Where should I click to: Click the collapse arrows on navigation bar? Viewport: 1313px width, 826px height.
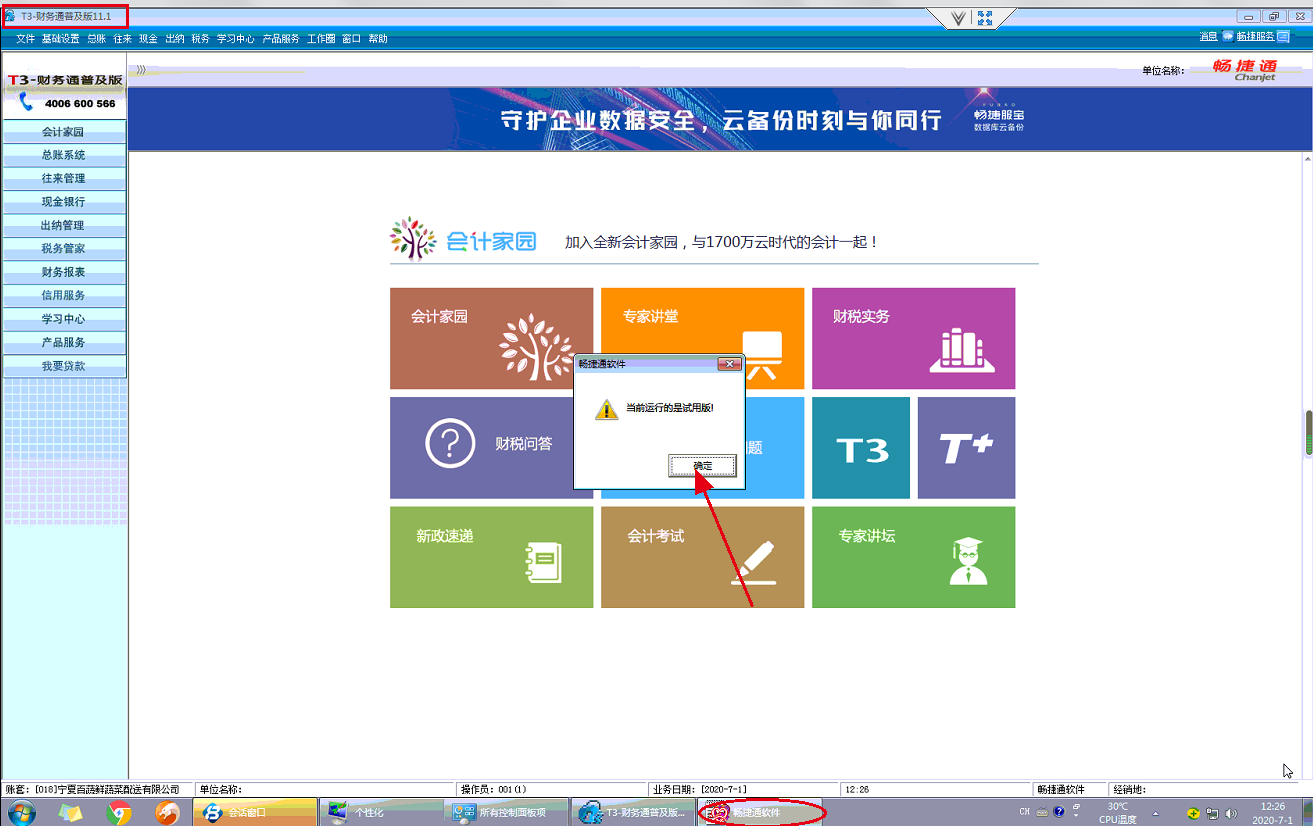coord(141,70)
